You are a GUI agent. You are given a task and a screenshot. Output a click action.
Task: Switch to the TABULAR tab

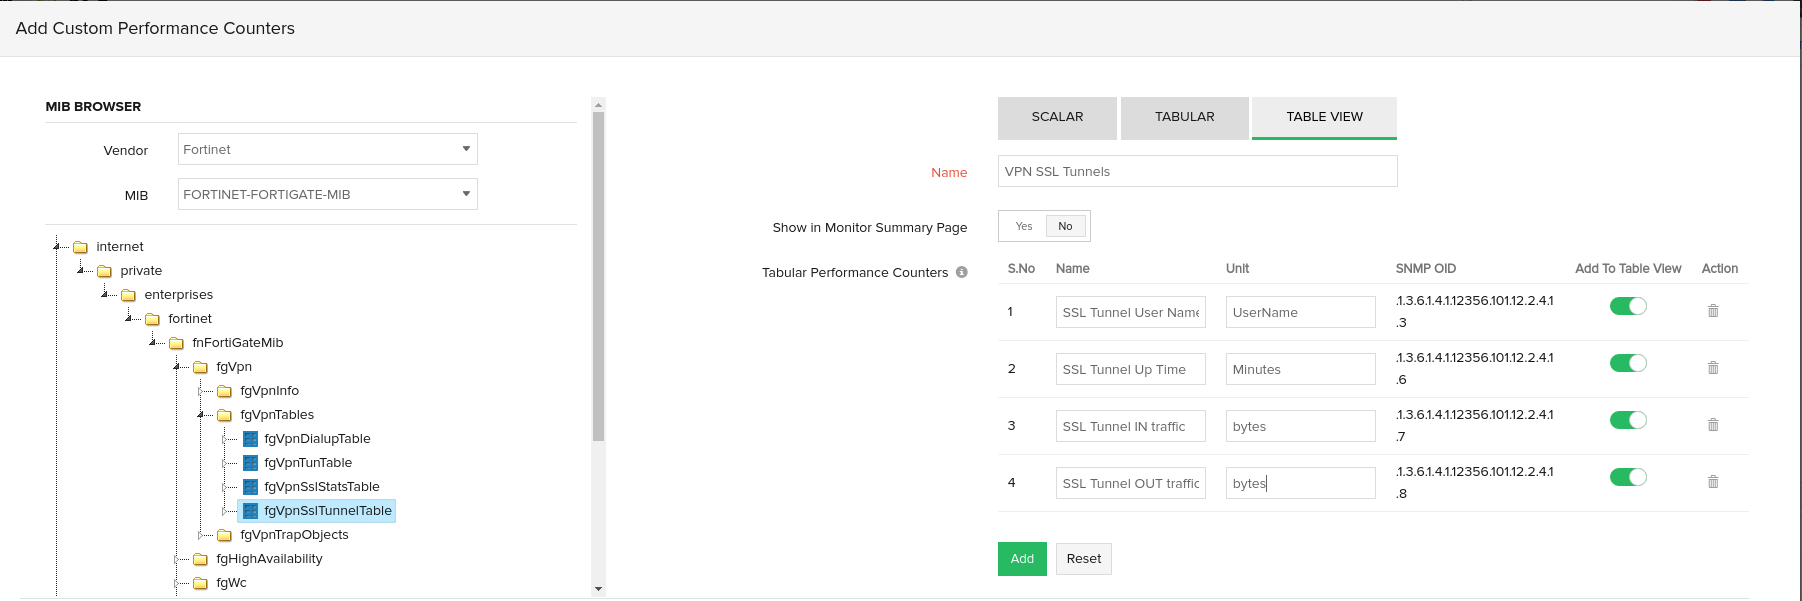(x=1184, y=117)
